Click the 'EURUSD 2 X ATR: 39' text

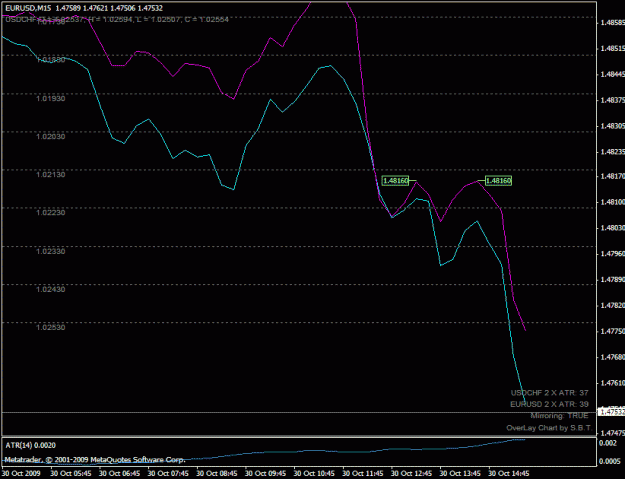pyautogui.click(x=549, y=404)
